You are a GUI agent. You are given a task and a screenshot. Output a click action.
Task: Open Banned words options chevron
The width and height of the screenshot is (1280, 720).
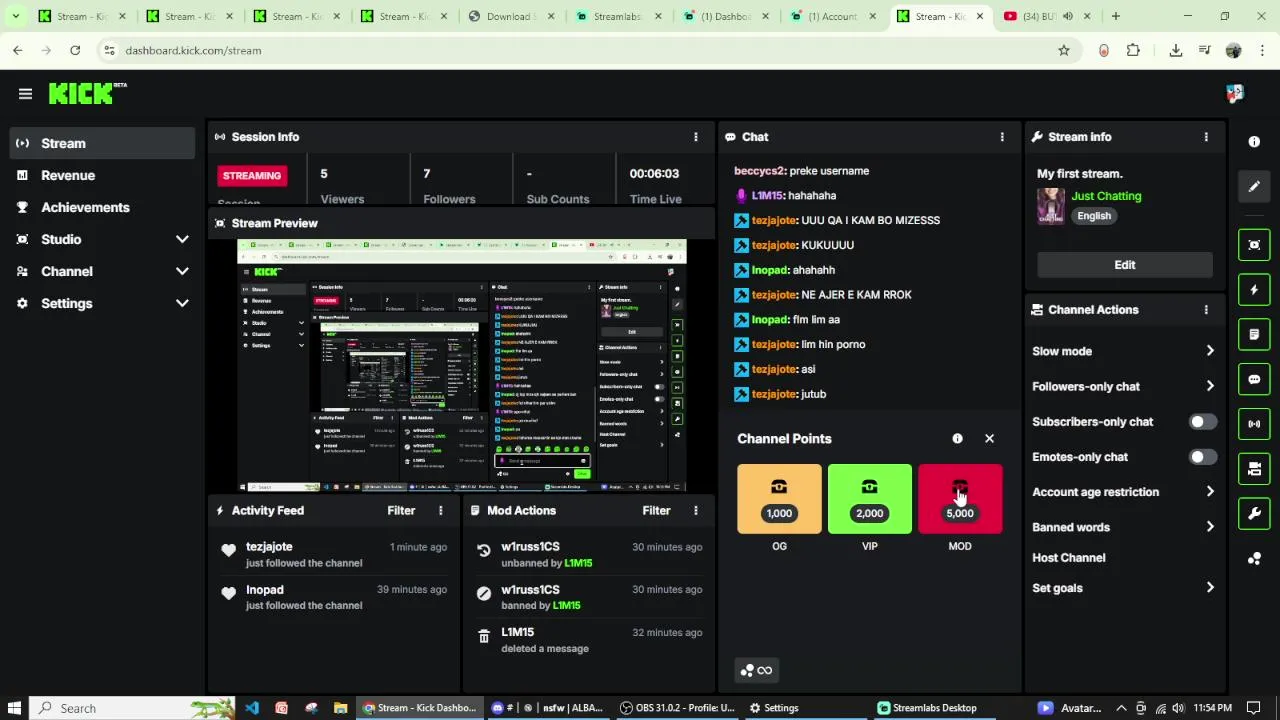(x=1210, y=527)
